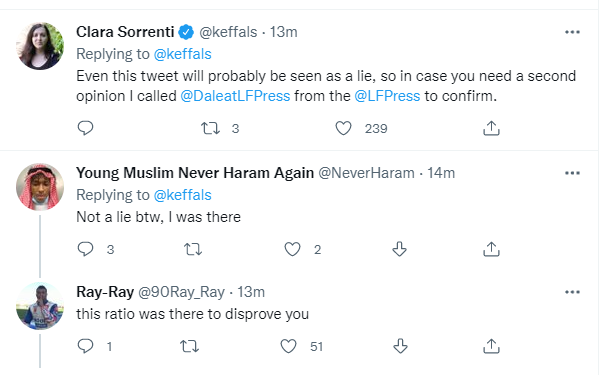The width and height of the screenshot is (609, 375).
Task: Open more options on Clara Sorrenti's tweet
Action: 572,32
